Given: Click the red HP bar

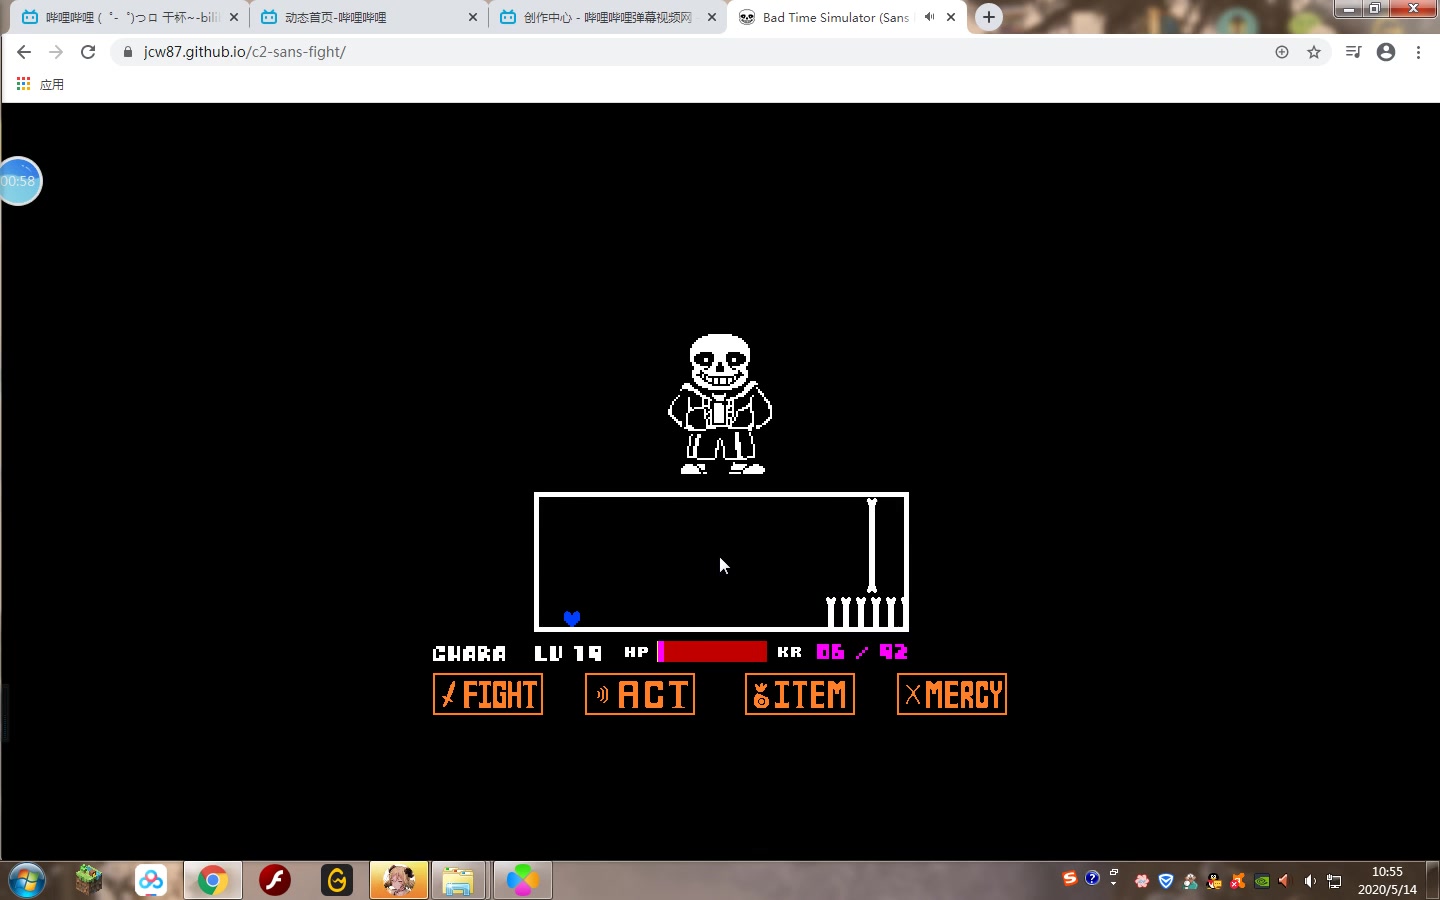Looking at the screenshot, I should 712,652.
